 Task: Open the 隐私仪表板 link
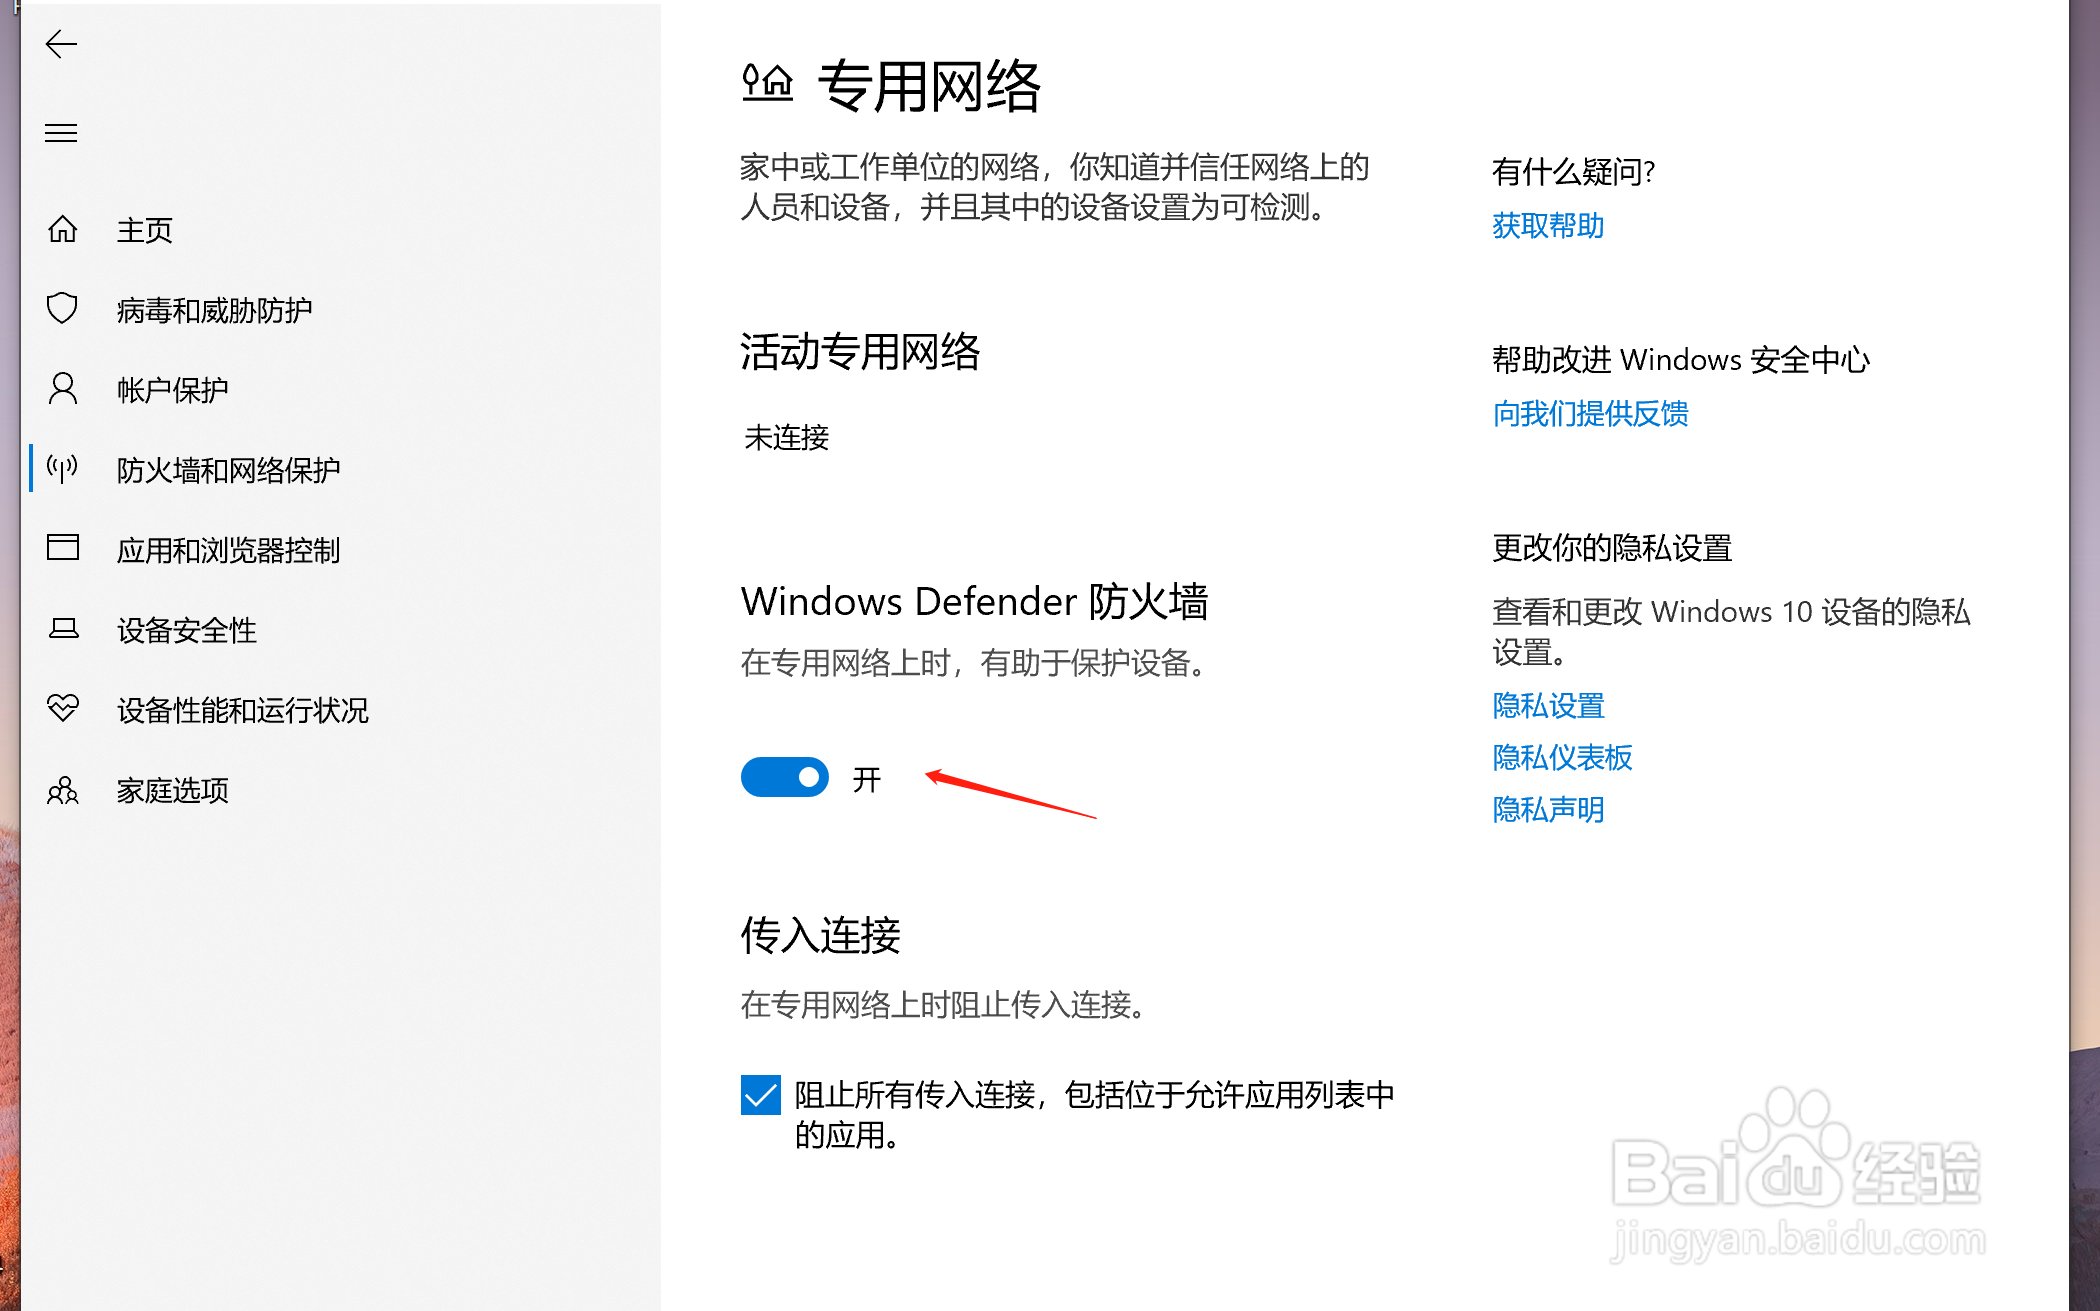[1562, 758]
